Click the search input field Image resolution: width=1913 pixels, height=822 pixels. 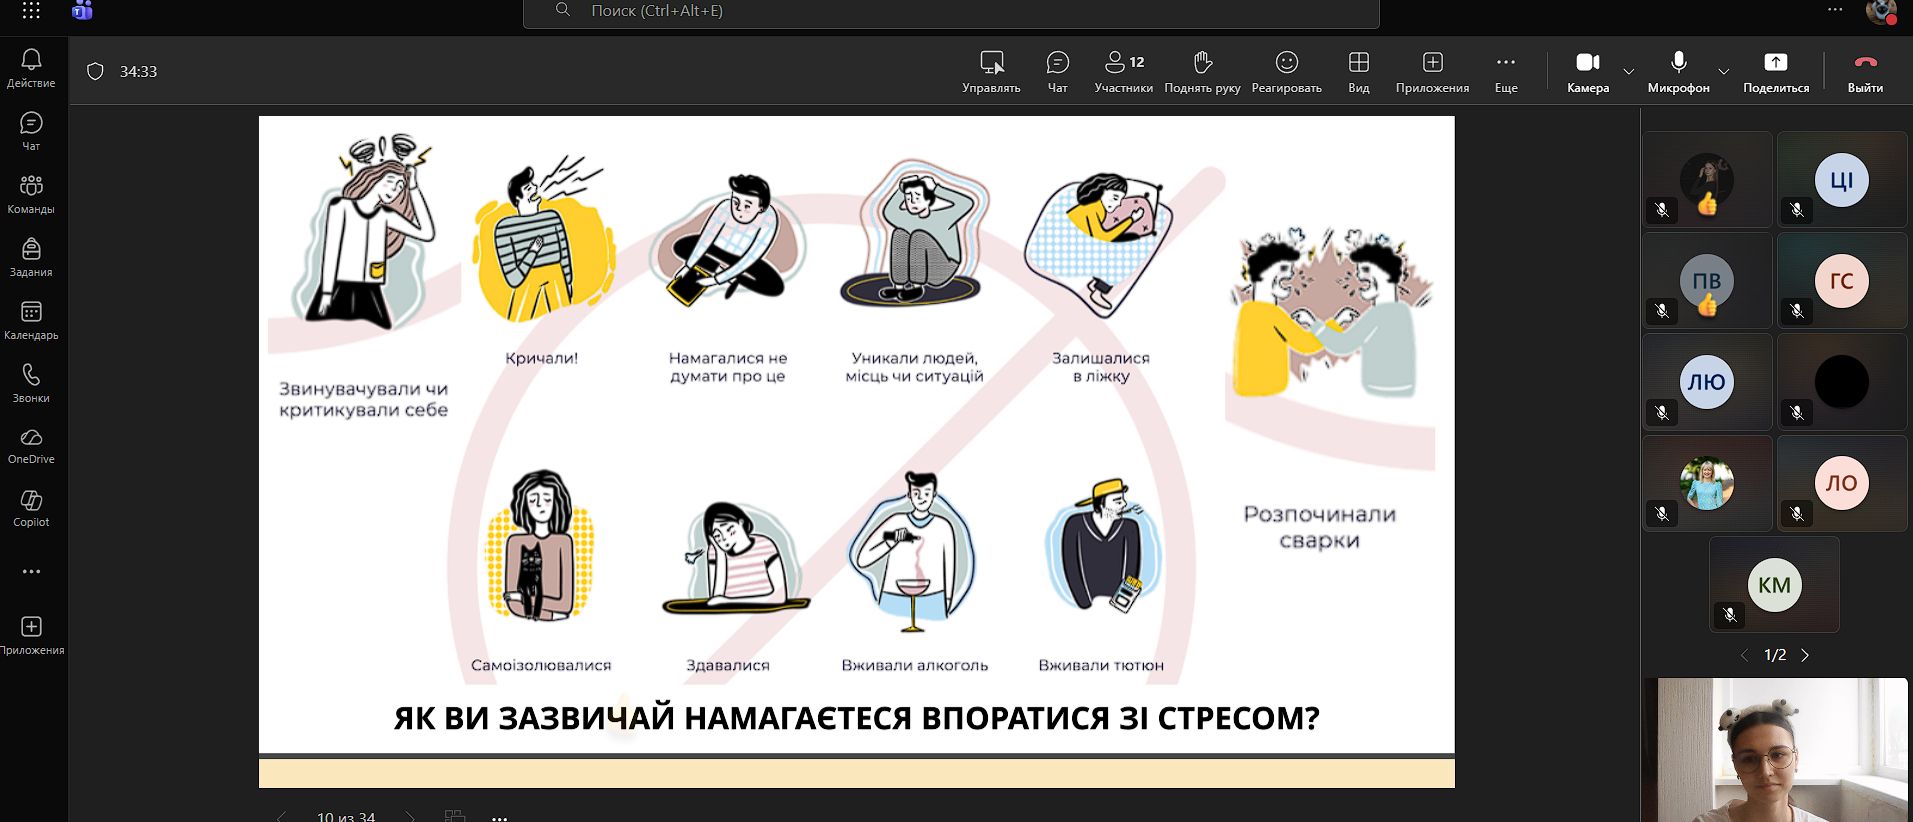950,11
